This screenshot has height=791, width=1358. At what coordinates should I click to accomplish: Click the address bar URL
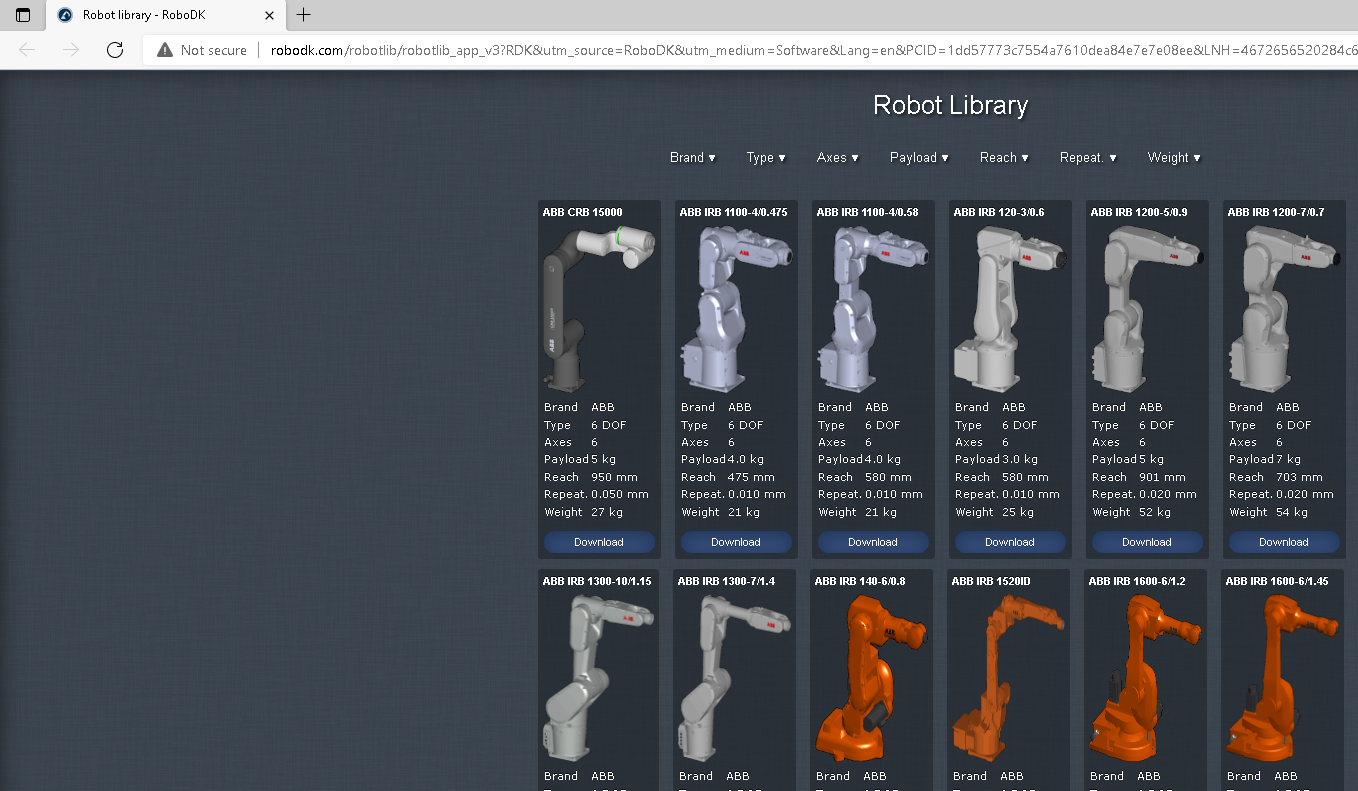[814, 50]
